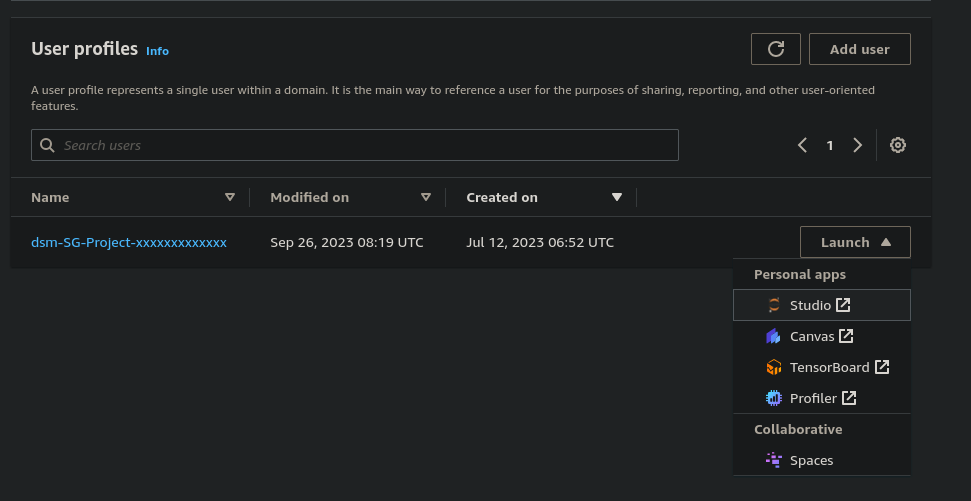Click the Studio app icon

[x=773, y=305]
